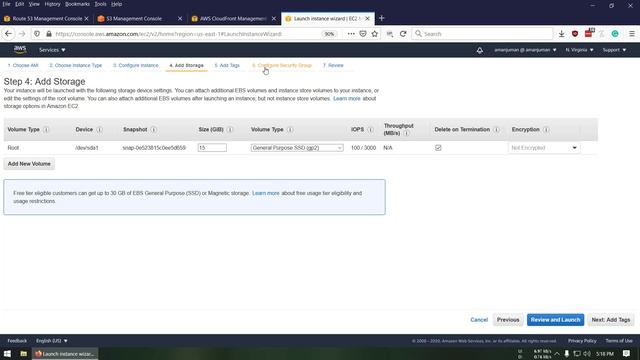
Task: Click the tracking protection shield icon
Action: (x=37, y=34)
